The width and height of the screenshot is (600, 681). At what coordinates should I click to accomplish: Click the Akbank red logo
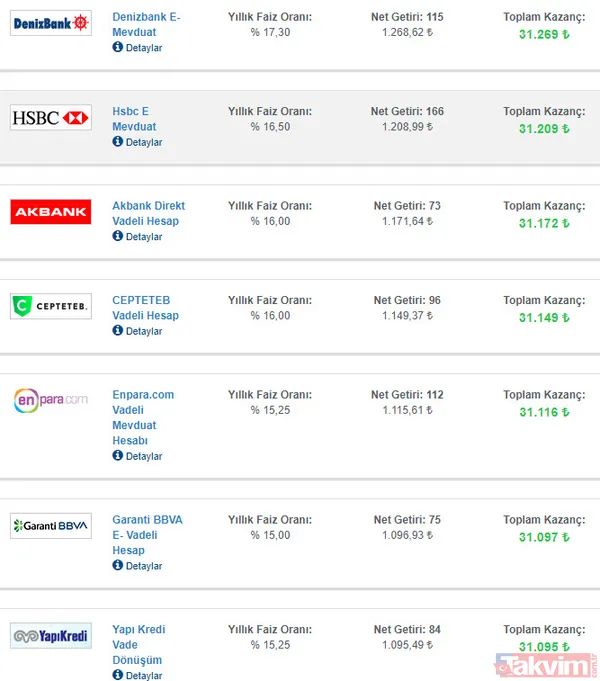tap(50, 211)
